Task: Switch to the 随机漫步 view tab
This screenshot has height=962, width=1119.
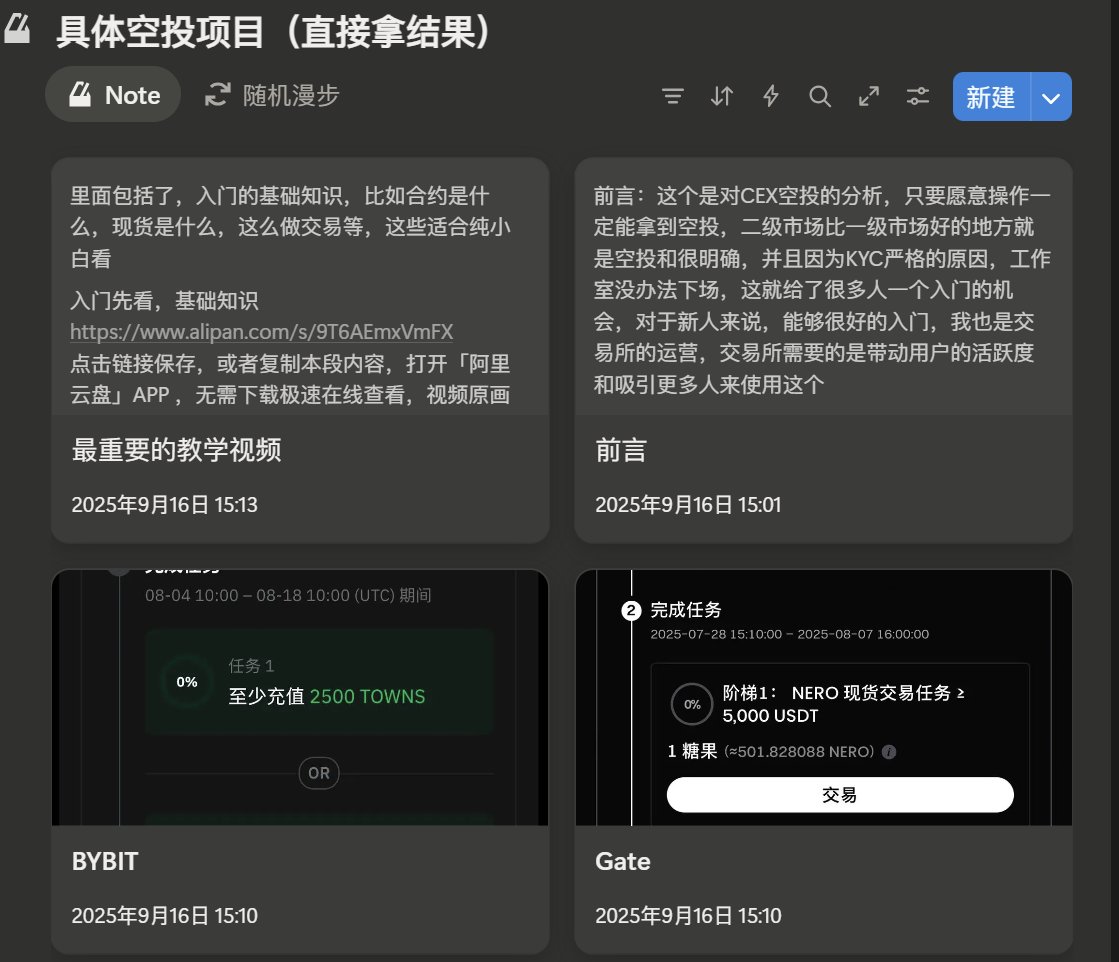Action: [272, 95]
